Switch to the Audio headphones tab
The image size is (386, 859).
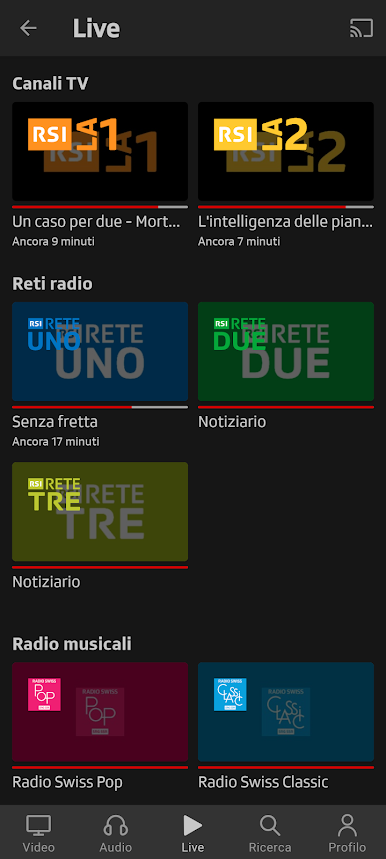(x=116, y=826)
